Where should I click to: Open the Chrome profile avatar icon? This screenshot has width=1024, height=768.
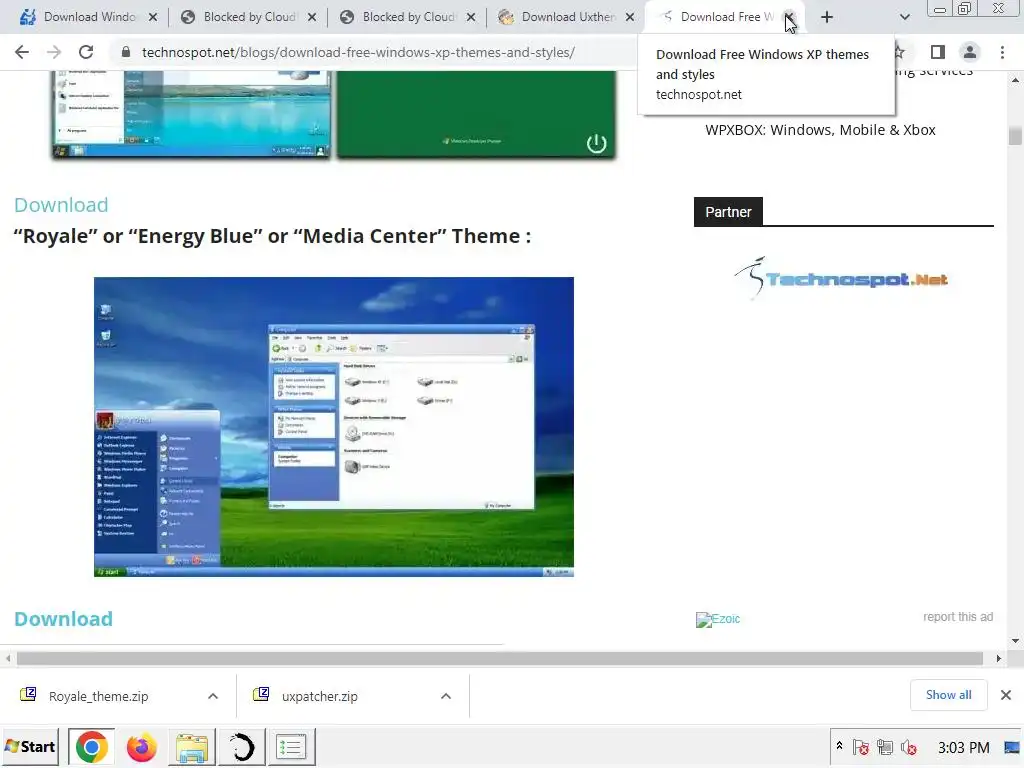(x=970, y=52)
